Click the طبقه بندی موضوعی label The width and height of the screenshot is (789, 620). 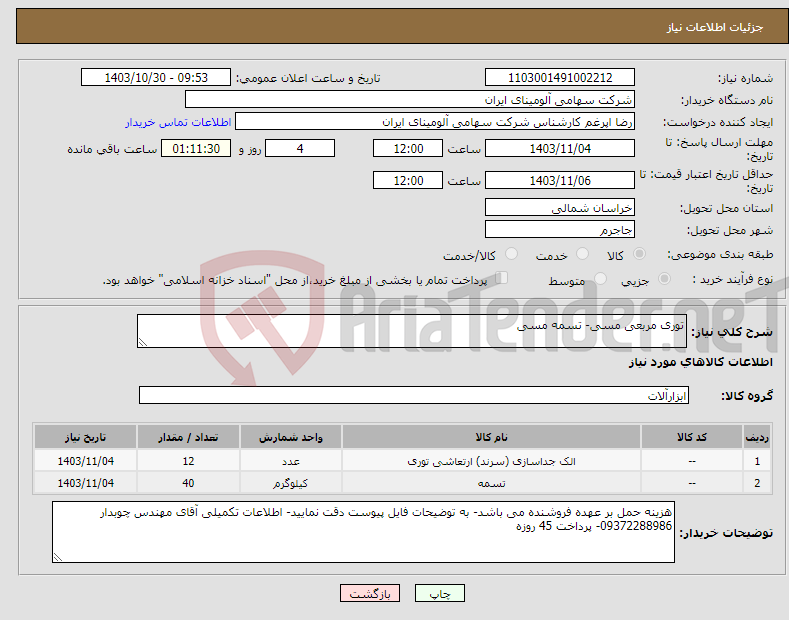pyautogui.click(x=720, y=254)
